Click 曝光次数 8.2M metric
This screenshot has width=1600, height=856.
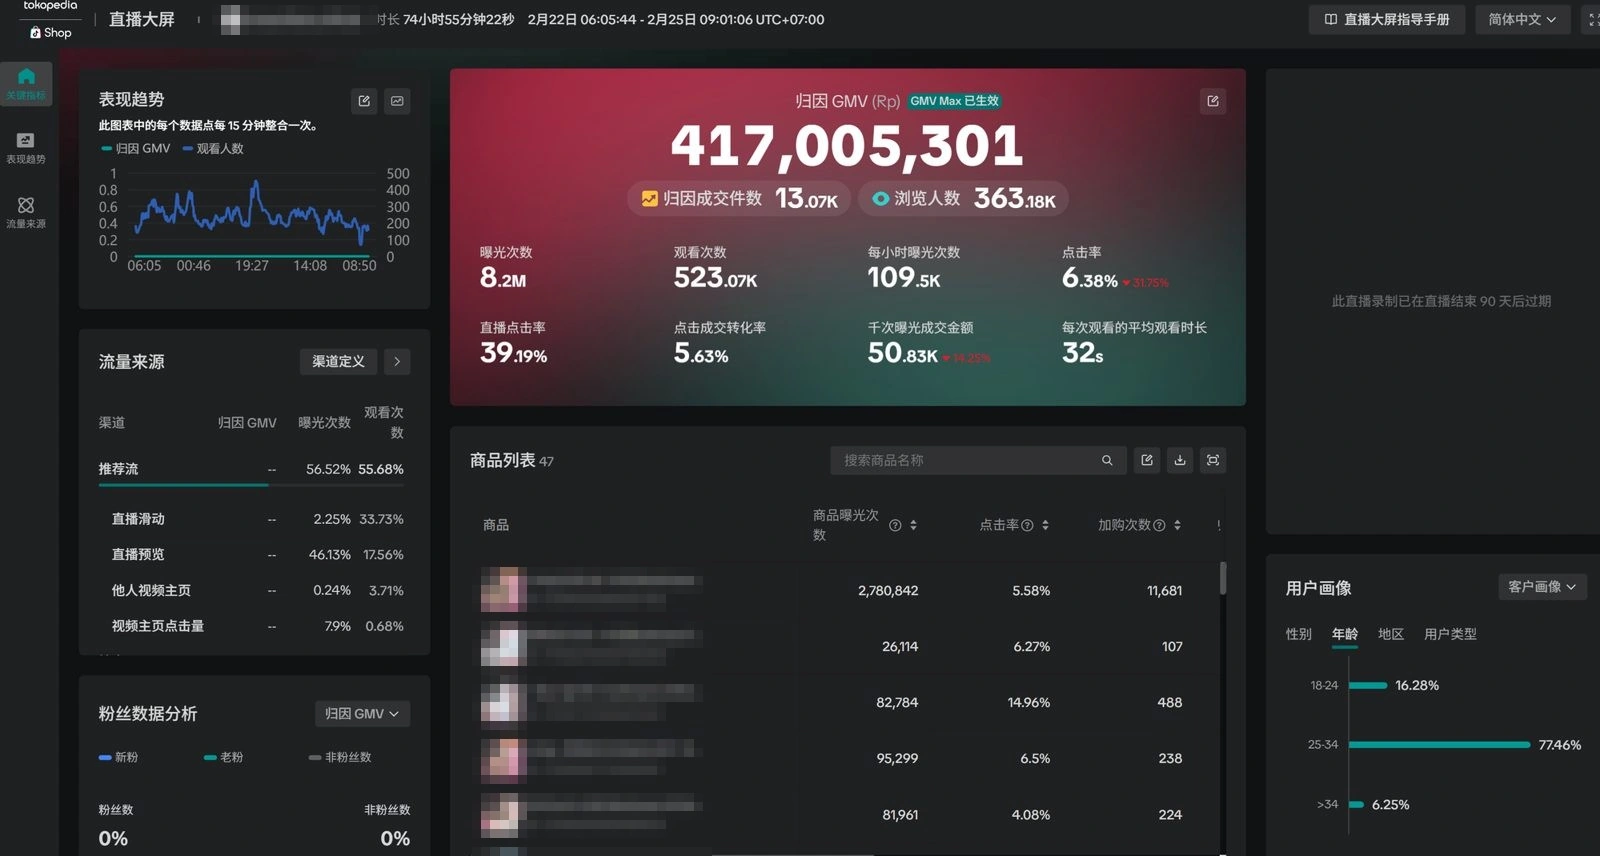pos(506,268)
